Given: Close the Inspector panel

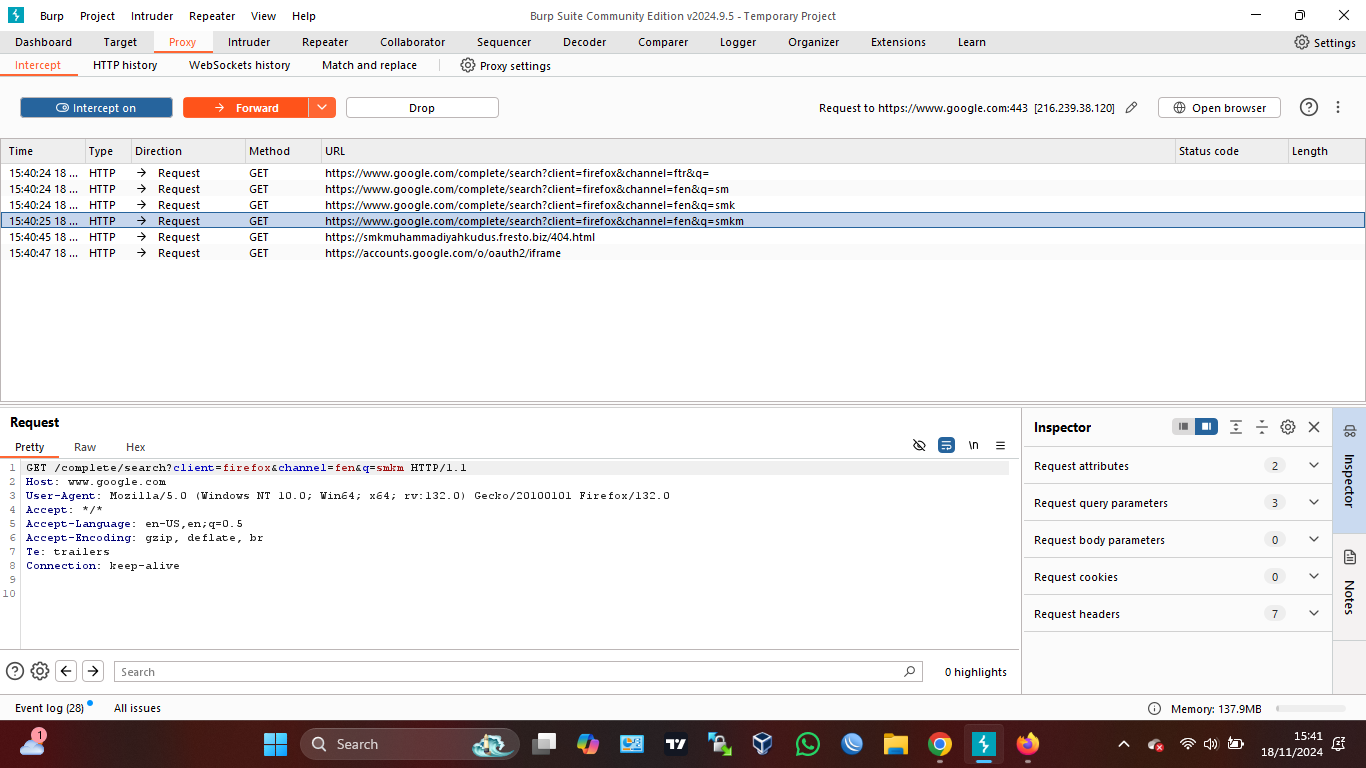Looking at the screenshot, I should 1314,427.
